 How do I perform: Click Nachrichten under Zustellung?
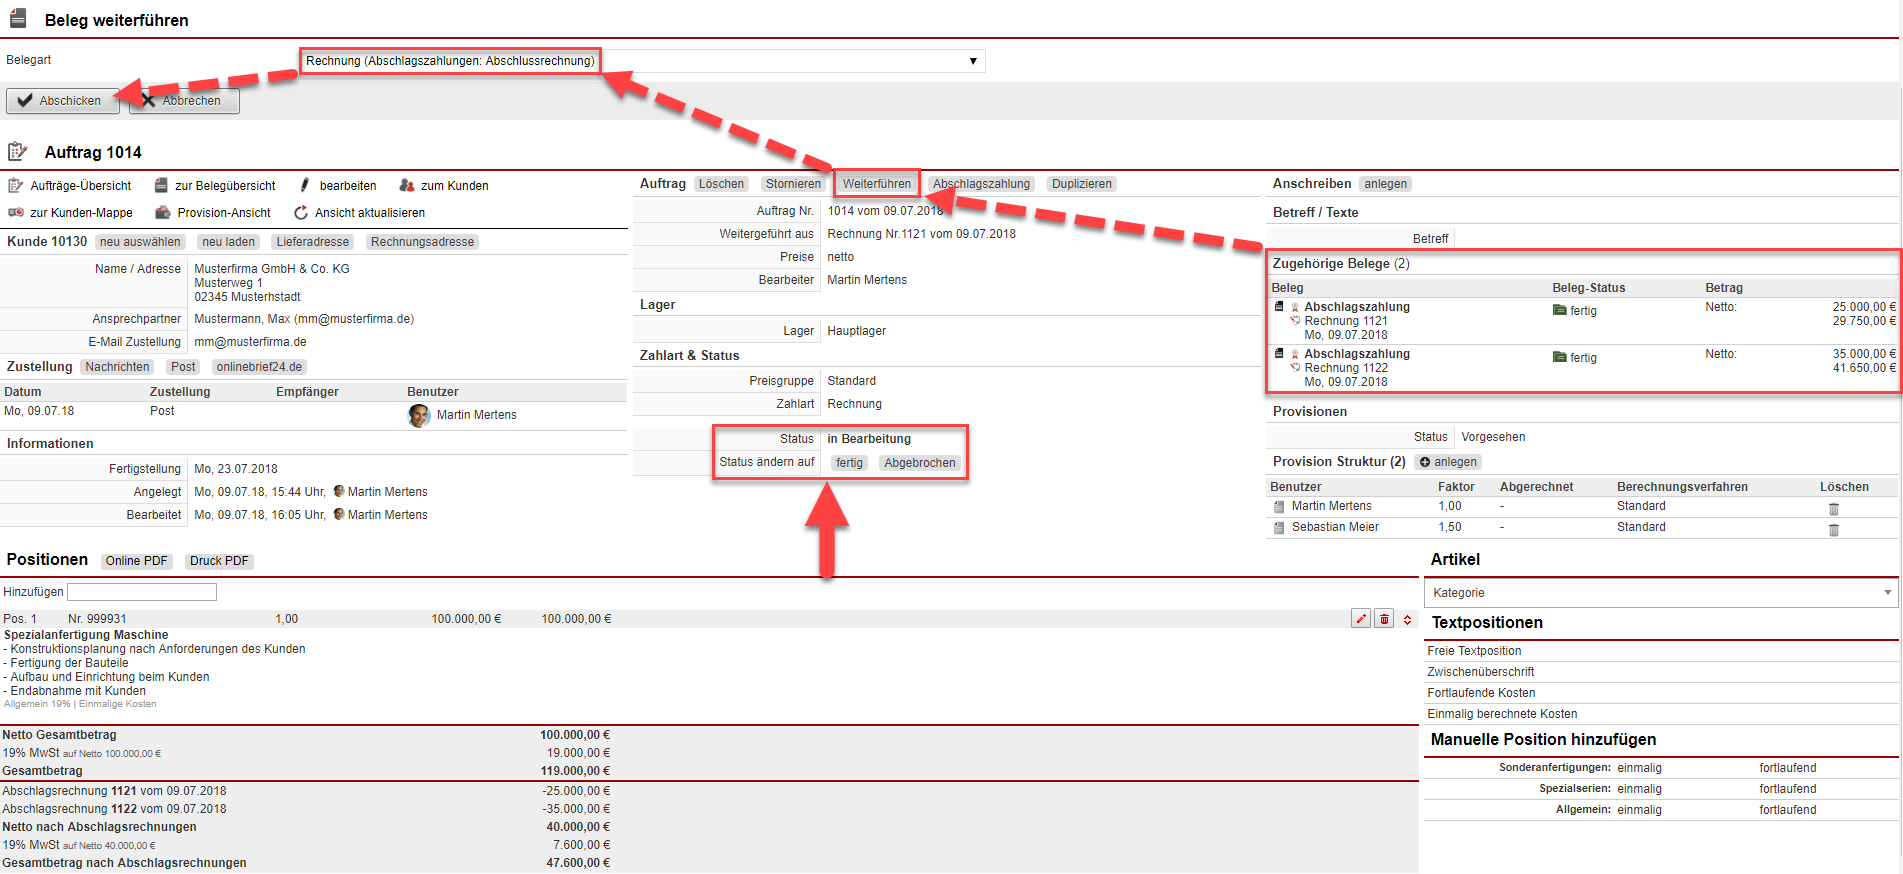pos(117,367)
